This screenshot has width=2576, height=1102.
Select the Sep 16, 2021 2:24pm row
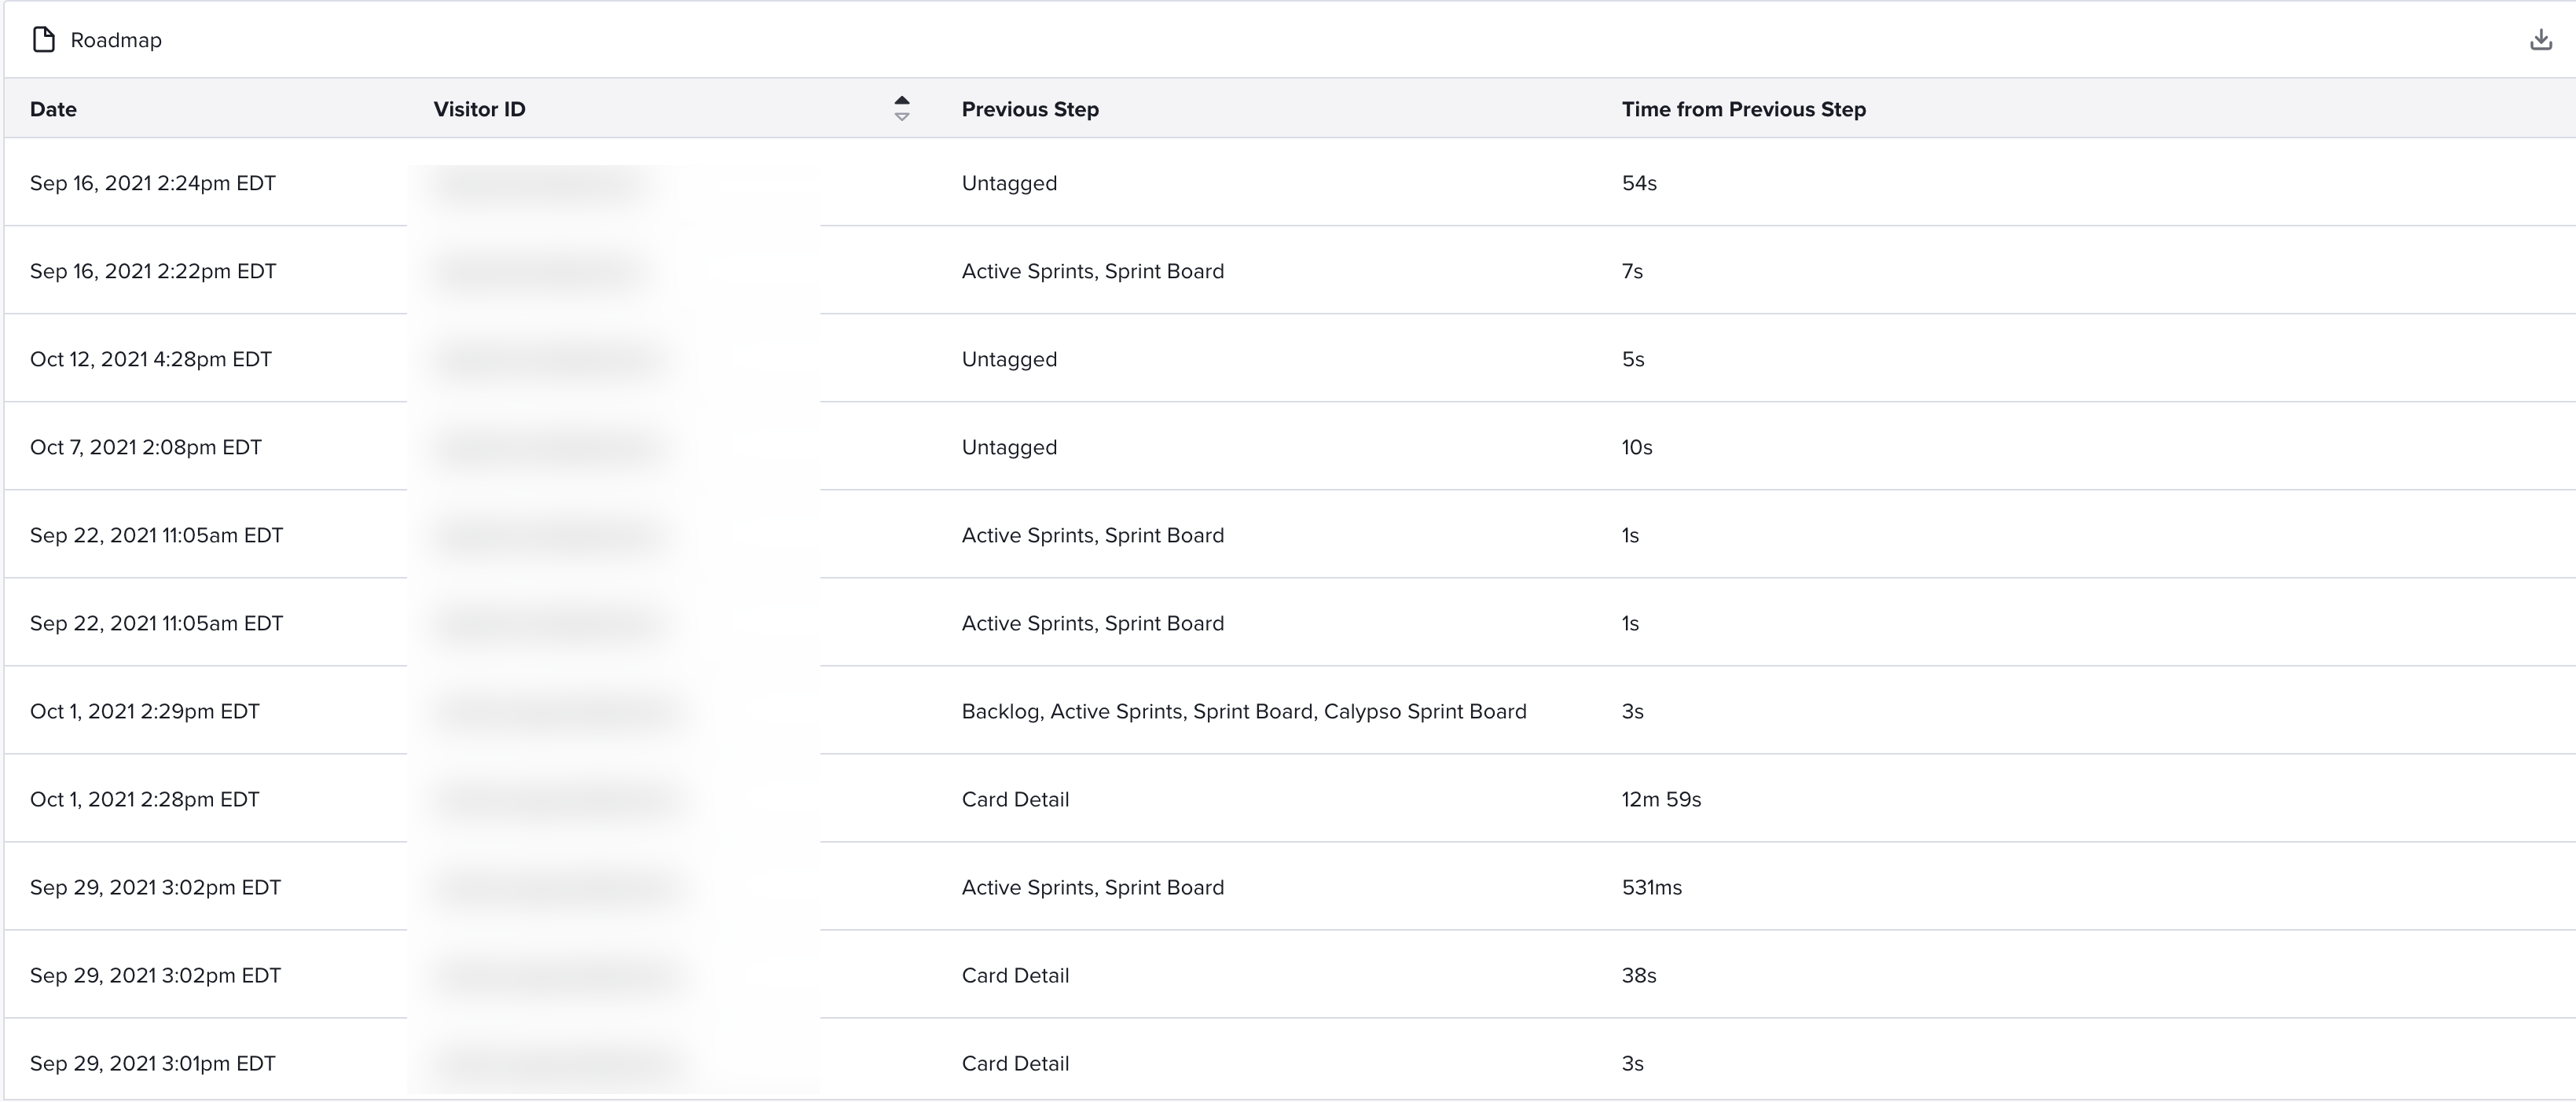pos(1290,182)
